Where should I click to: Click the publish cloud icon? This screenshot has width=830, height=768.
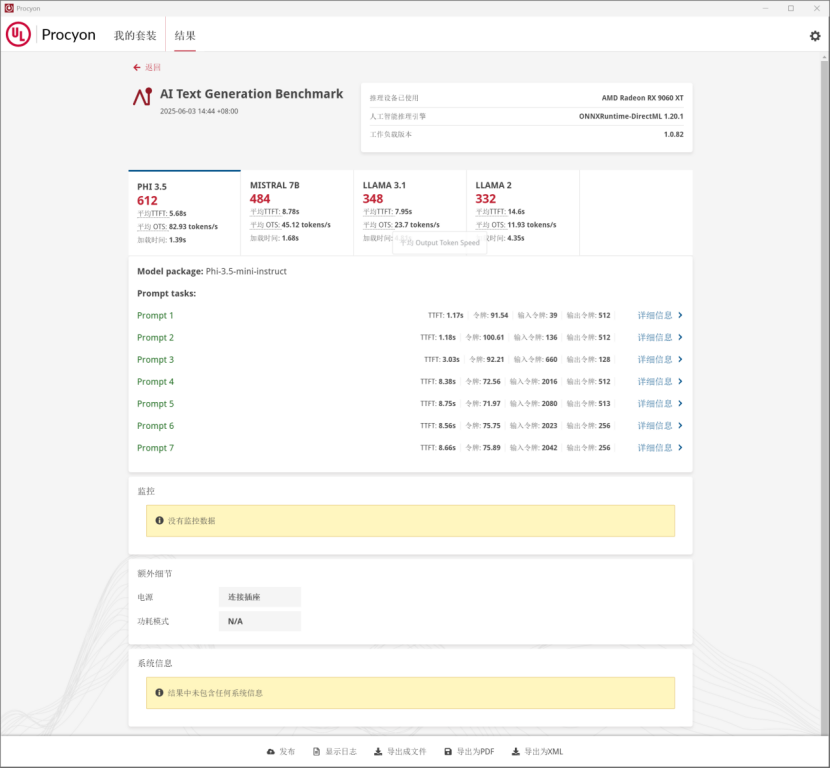click(270, 752)
